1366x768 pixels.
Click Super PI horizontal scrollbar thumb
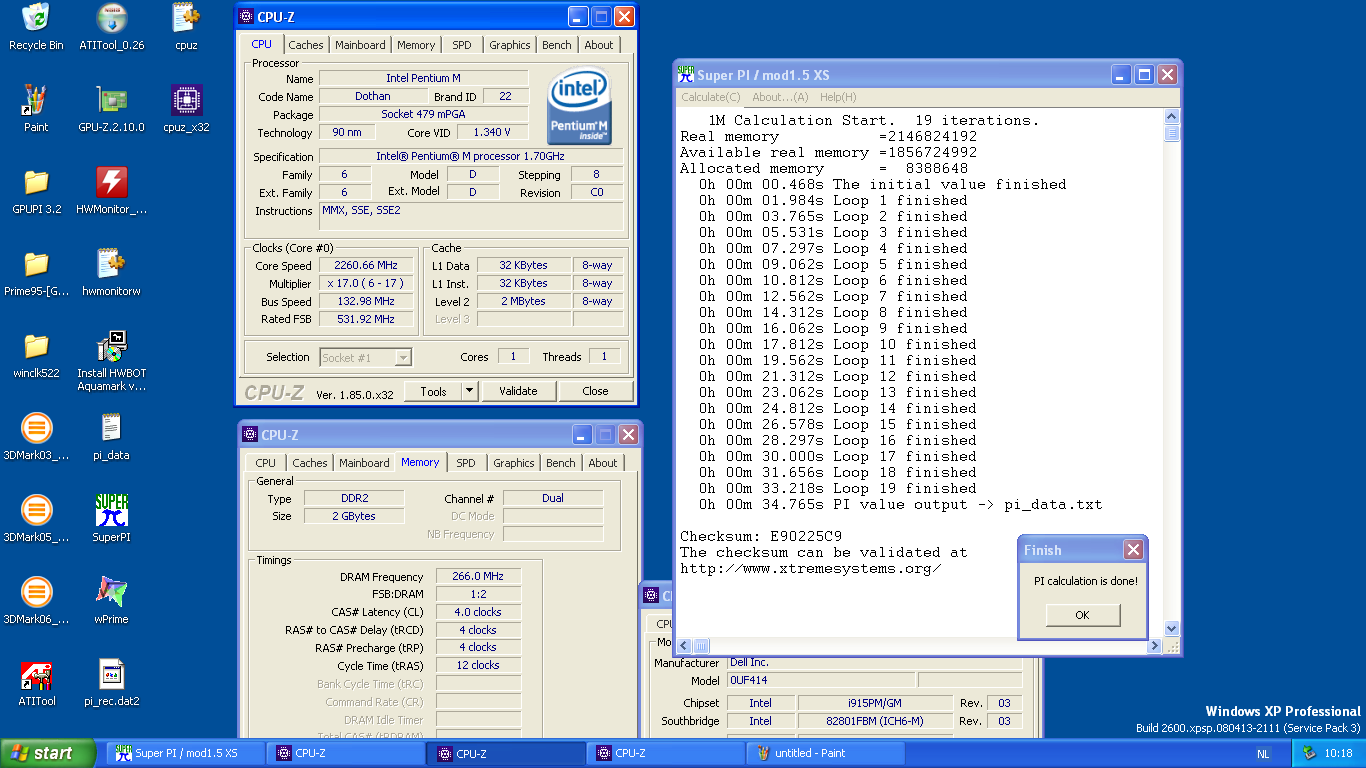tap(701, 646)
